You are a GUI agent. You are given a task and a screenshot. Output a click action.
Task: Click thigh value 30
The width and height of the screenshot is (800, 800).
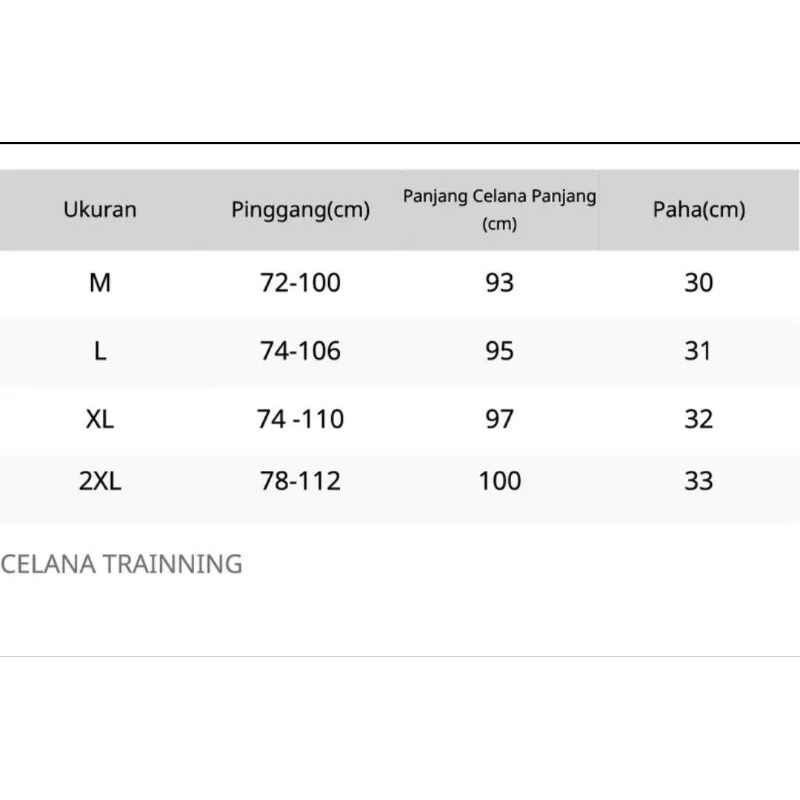pyautogui.click(x=698, y=283)
